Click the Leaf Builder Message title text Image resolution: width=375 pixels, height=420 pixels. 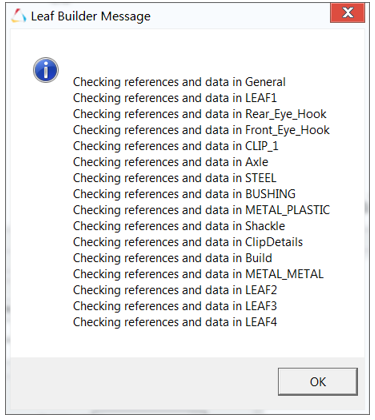91,16
